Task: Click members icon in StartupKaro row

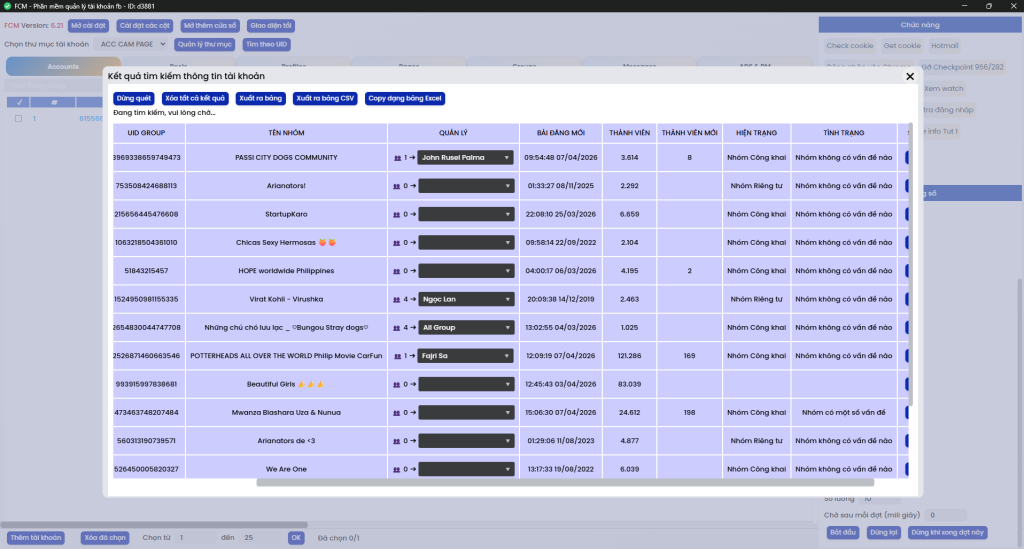Action: pyautogui.click(x=397, y=214)
